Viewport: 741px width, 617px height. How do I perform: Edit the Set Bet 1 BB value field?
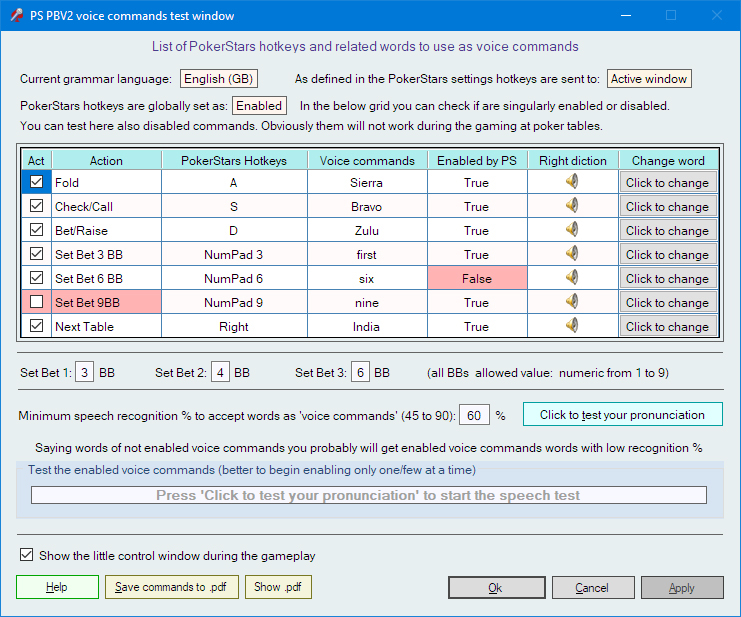click(x=85, y=373)
